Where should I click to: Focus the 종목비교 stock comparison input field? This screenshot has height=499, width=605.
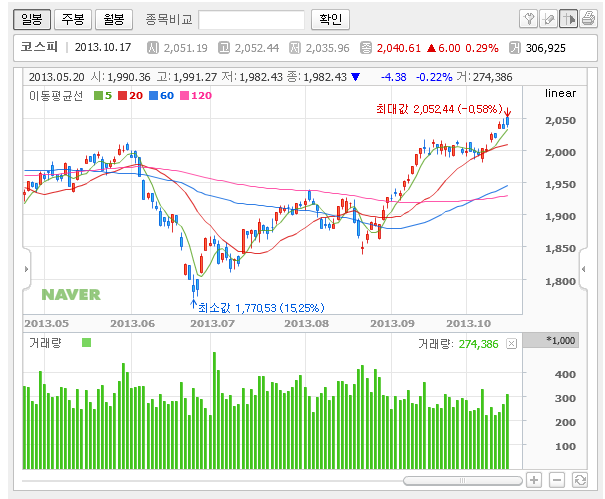pos(252,19)
